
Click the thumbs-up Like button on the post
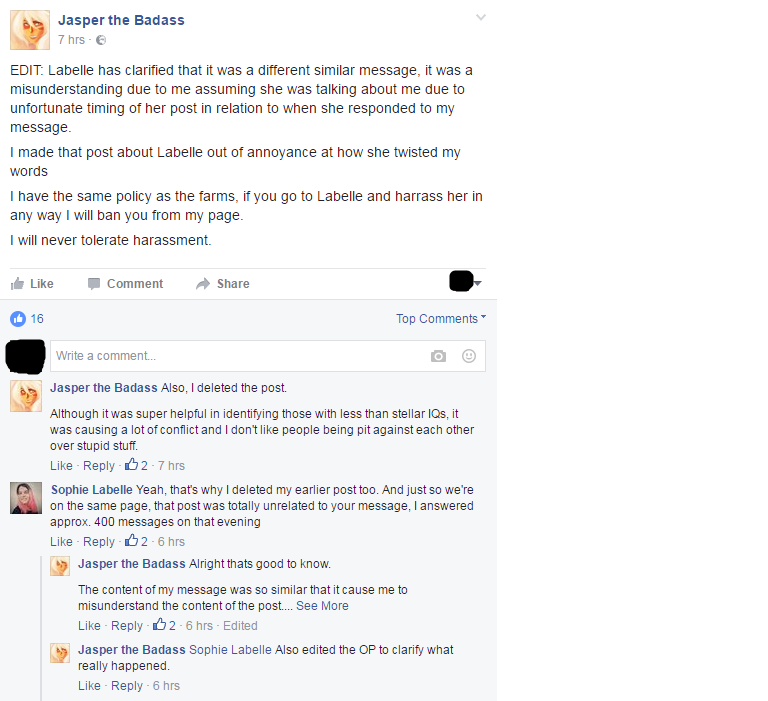32,284
